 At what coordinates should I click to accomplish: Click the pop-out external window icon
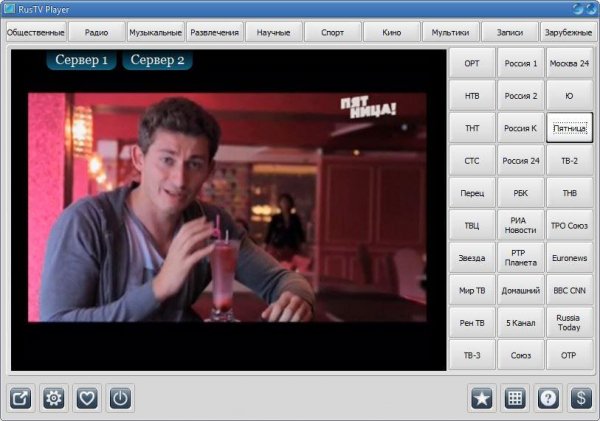tap(21, 398)
